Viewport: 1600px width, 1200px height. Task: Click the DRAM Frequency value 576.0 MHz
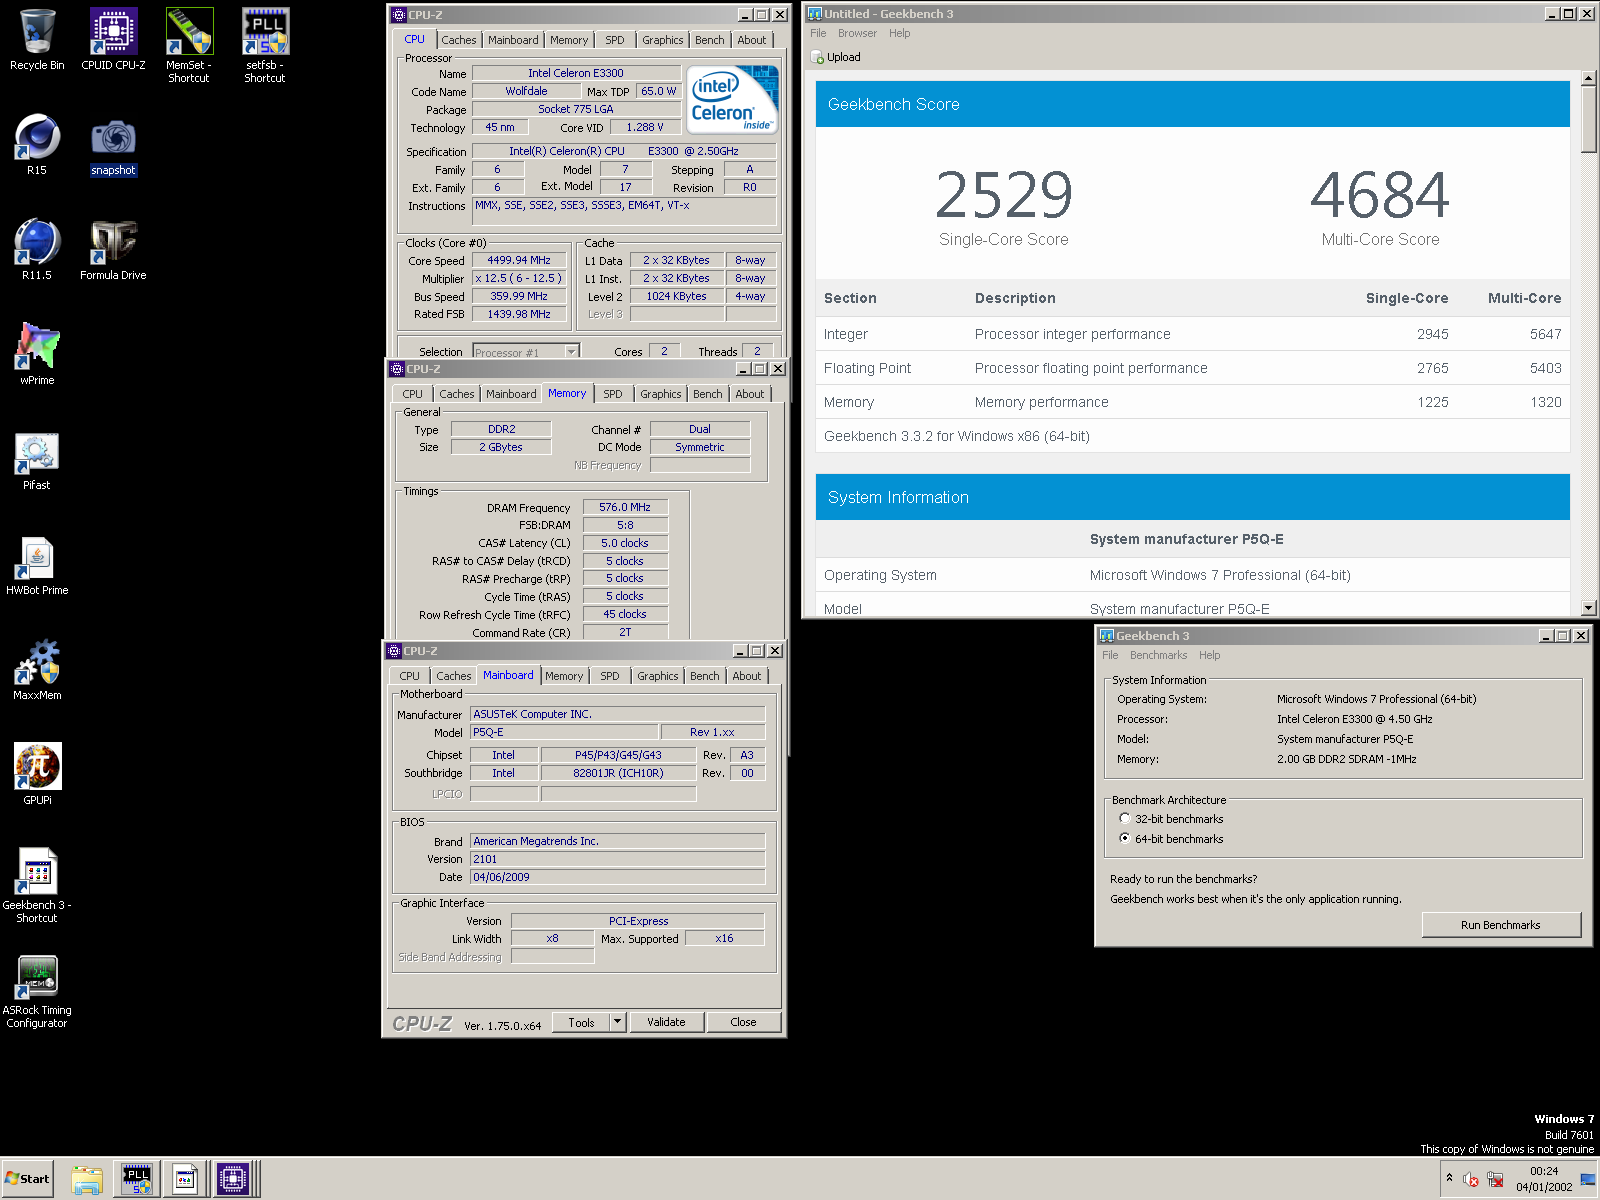[x=625, y=507]
